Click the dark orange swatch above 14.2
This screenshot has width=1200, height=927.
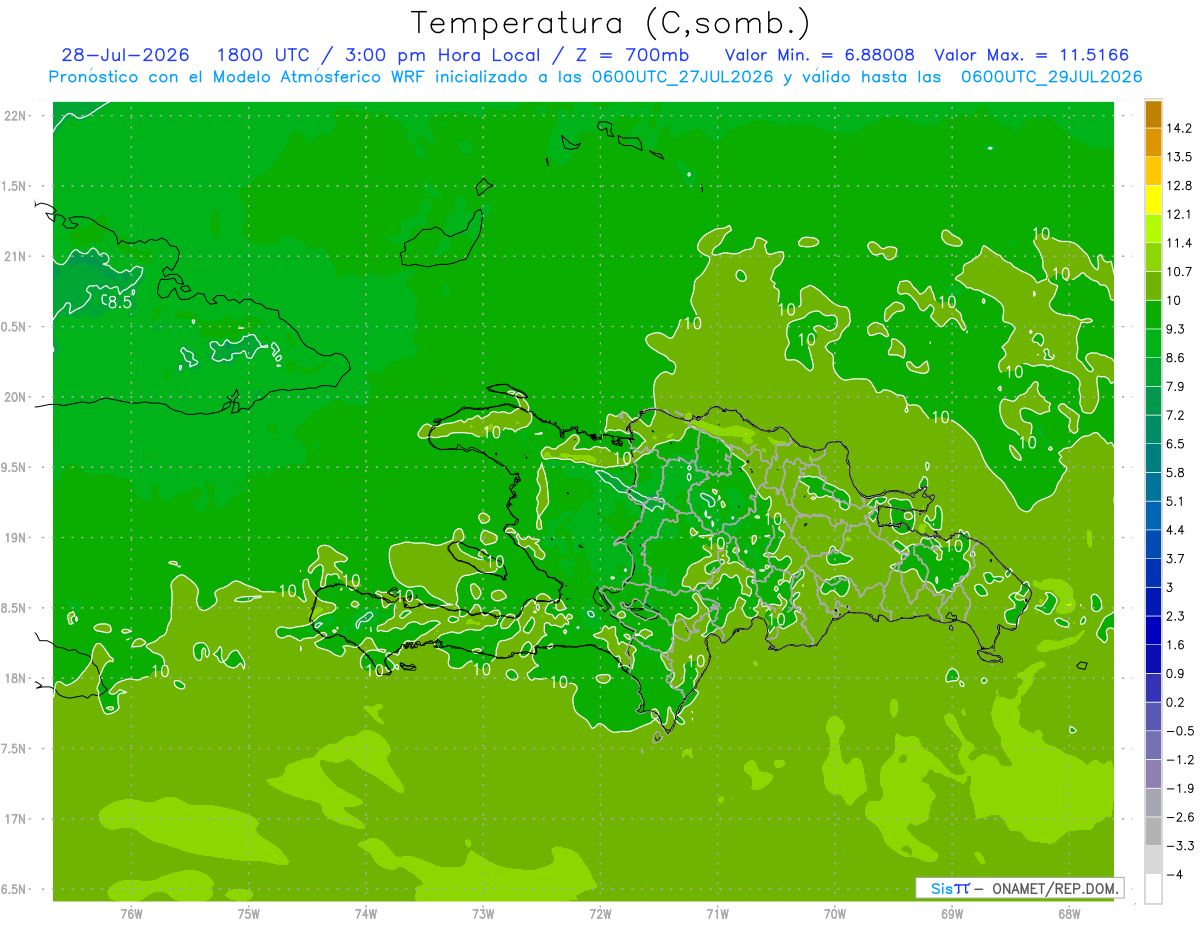pos(1153,114)
